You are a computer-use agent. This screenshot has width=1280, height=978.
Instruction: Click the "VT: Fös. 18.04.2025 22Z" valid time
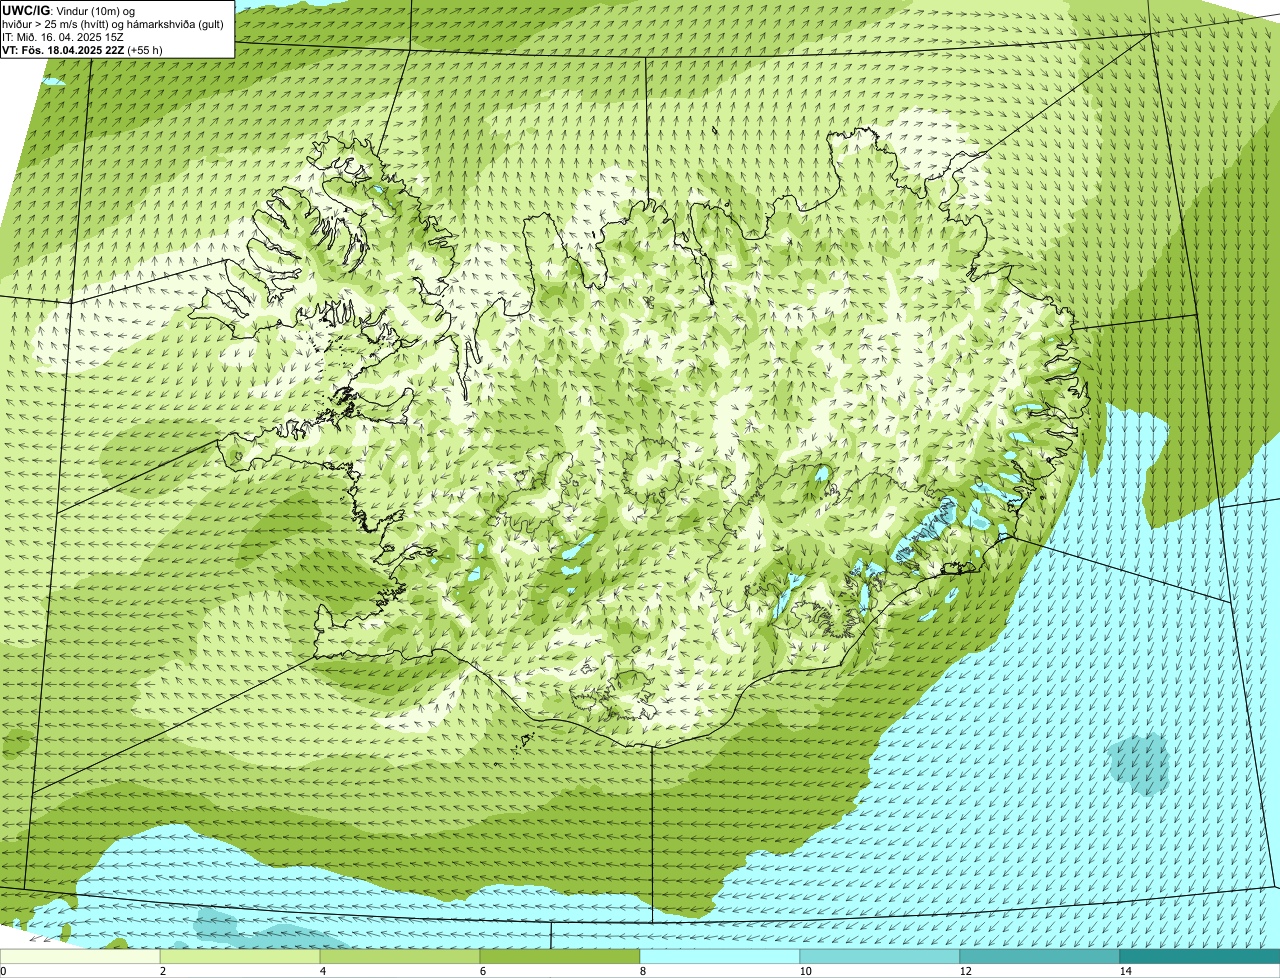point(63,50)
